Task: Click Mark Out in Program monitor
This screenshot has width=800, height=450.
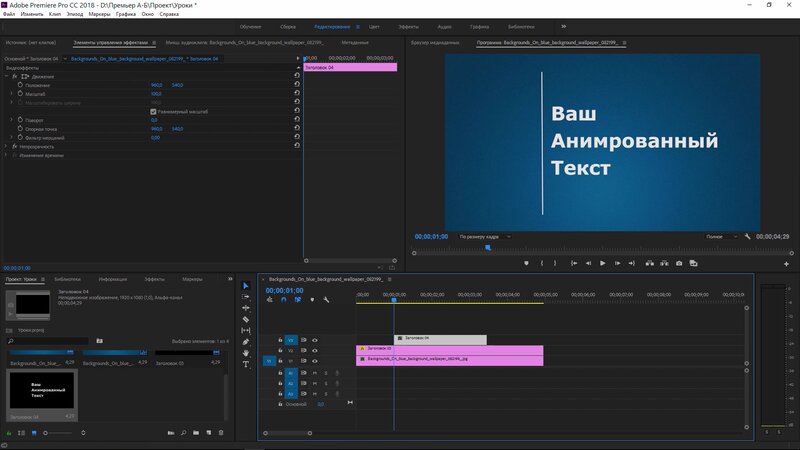Action: [x=555, y=263]
